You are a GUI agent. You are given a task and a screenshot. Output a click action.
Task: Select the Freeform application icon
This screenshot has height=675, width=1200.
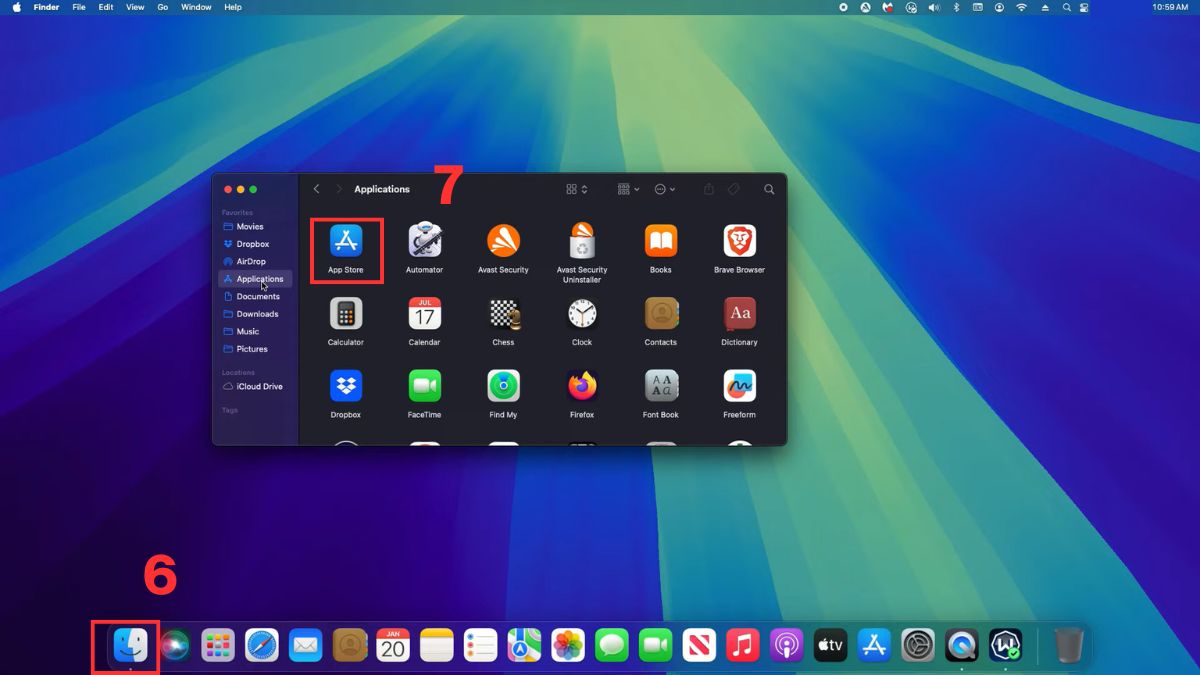pyautogui.click(x=739, y=386)
